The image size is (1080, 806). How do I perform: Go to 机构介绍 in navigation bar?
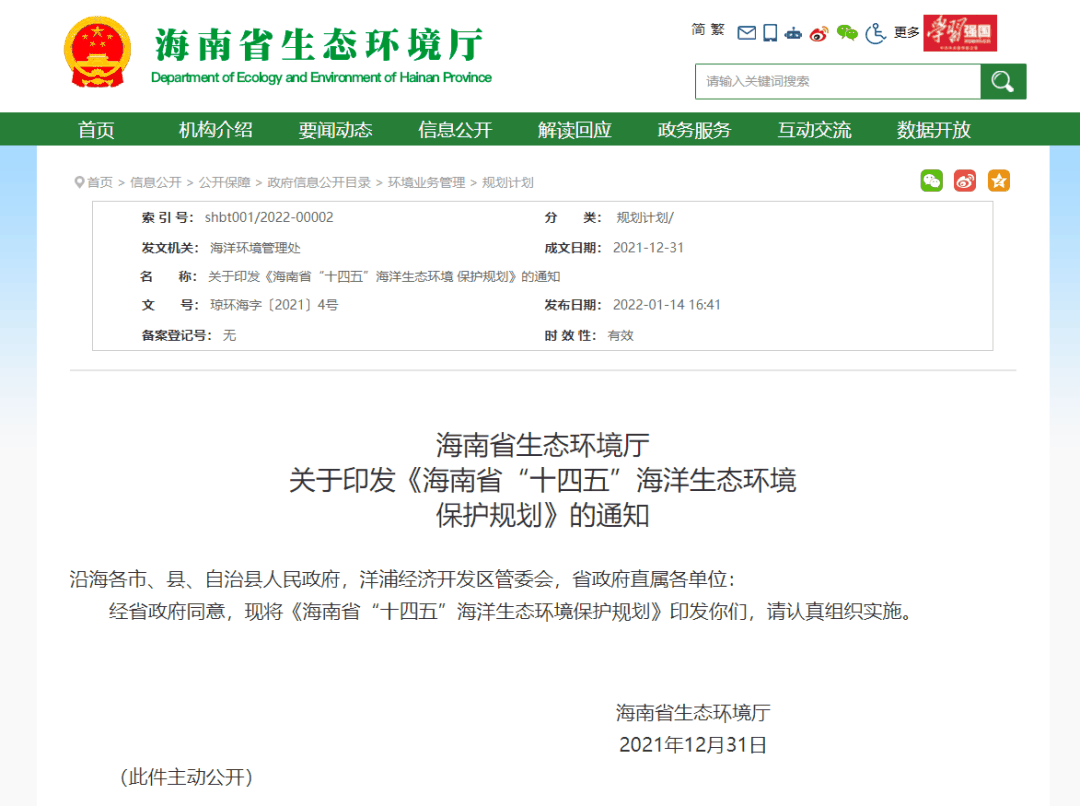click(x=216, y=130)
